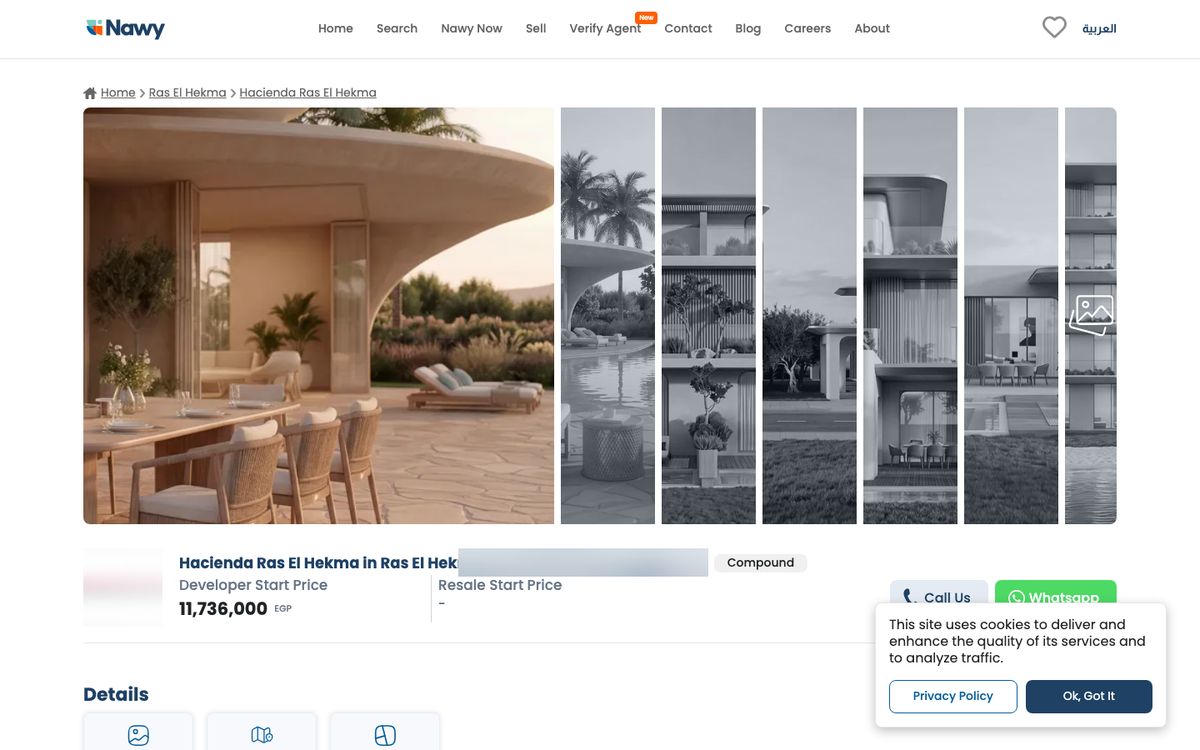1200x750 pixels.
Task: Go to Home in navigation menu
Action: point(335,28)
